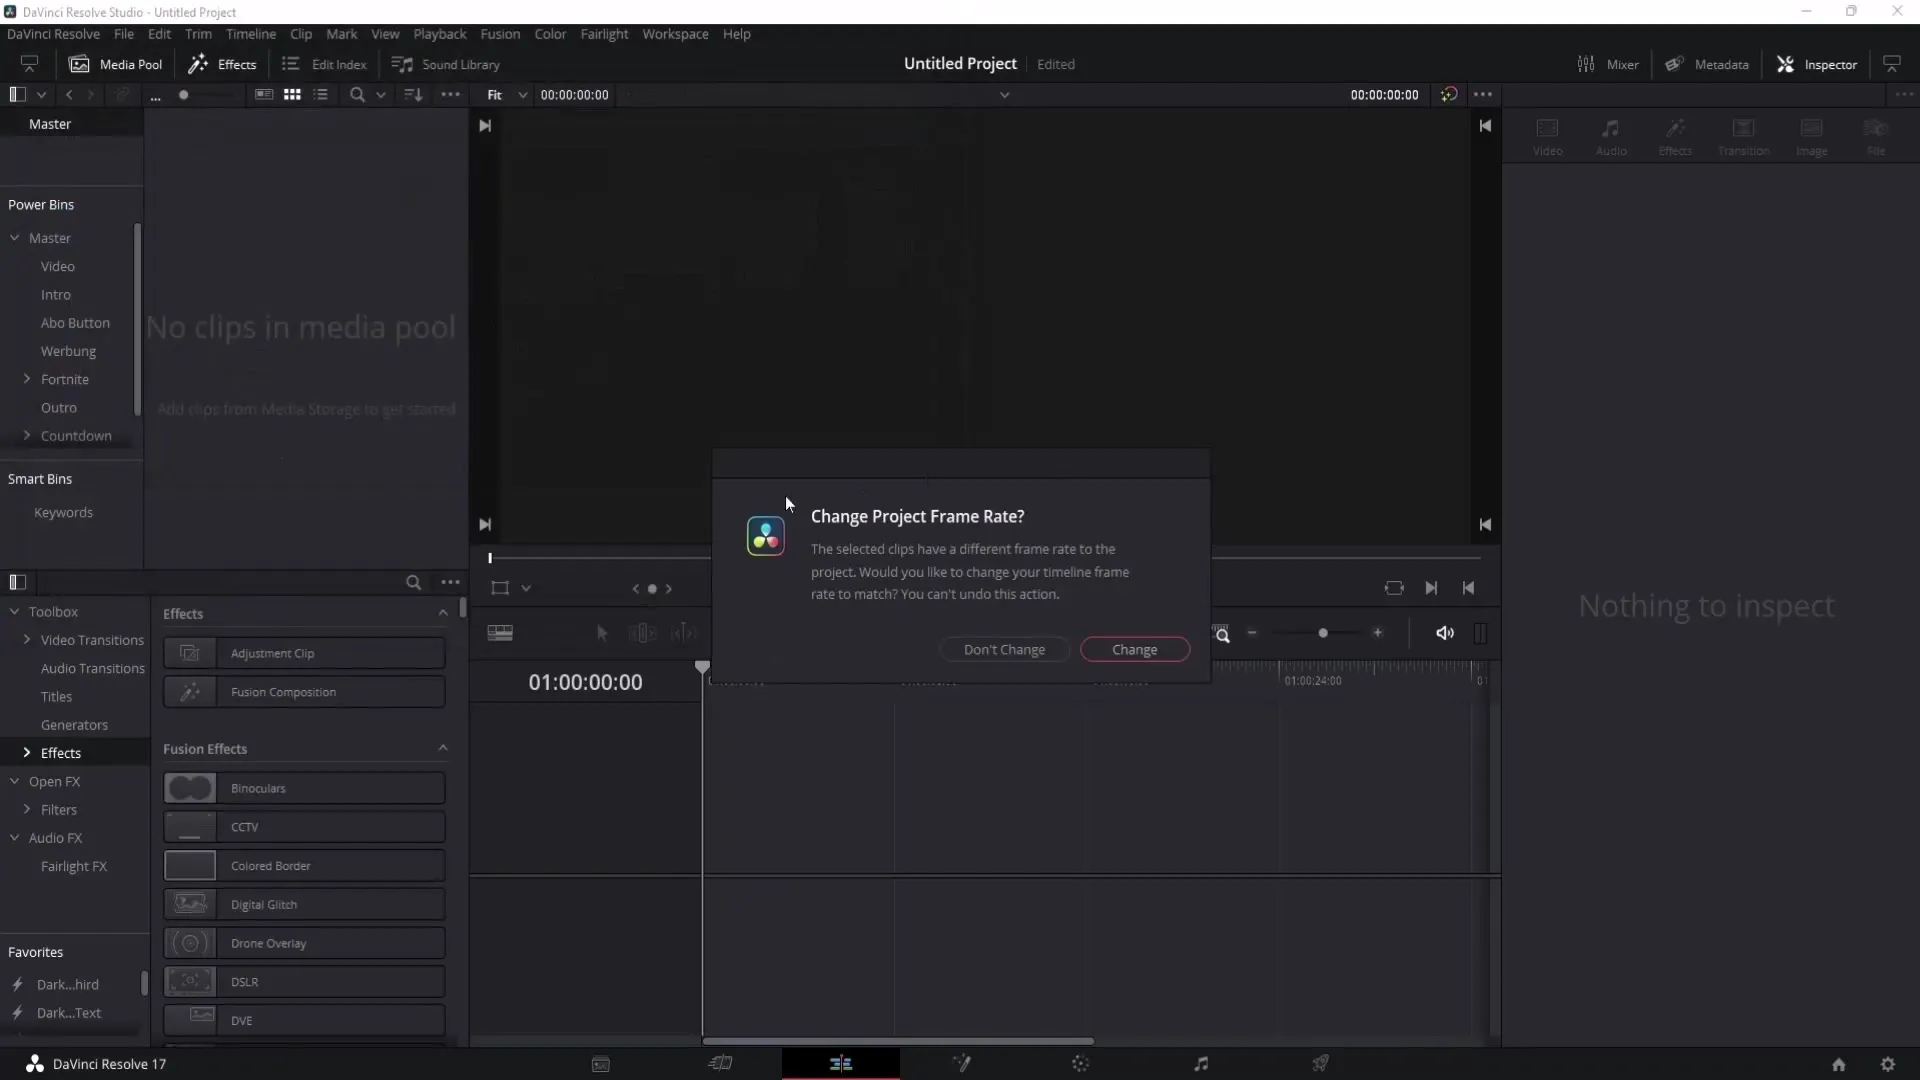The image size is (1920, 1080).
Task: Open the media pool sort options
Action: (x=413, y=95)
